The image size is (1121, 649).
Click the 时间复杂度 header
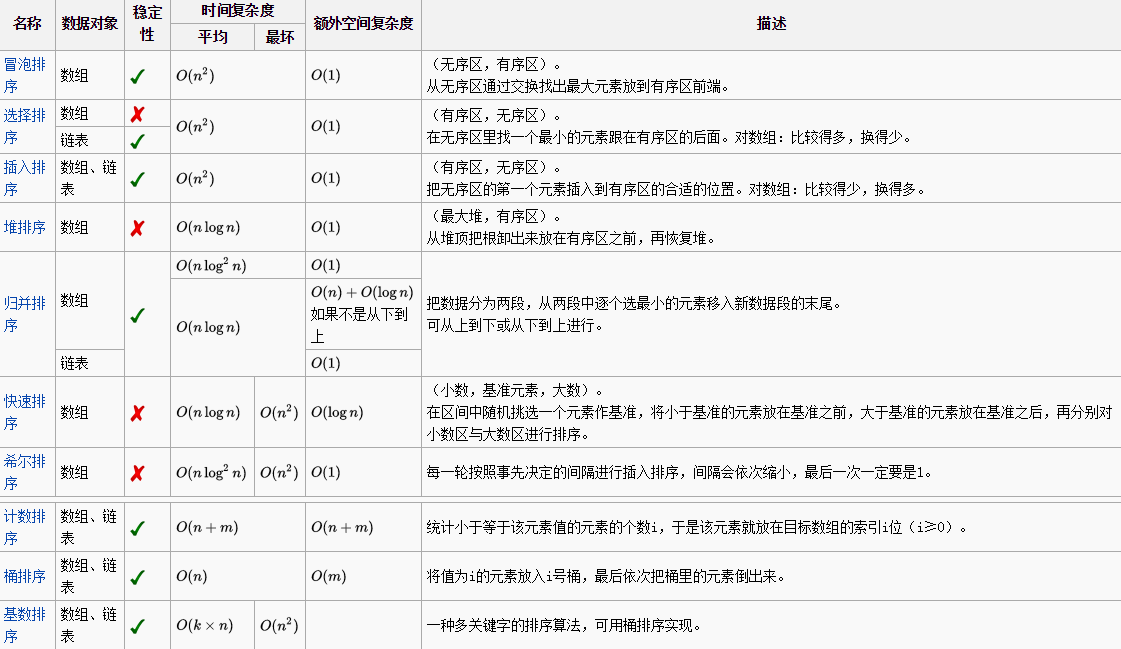[237, 11]
